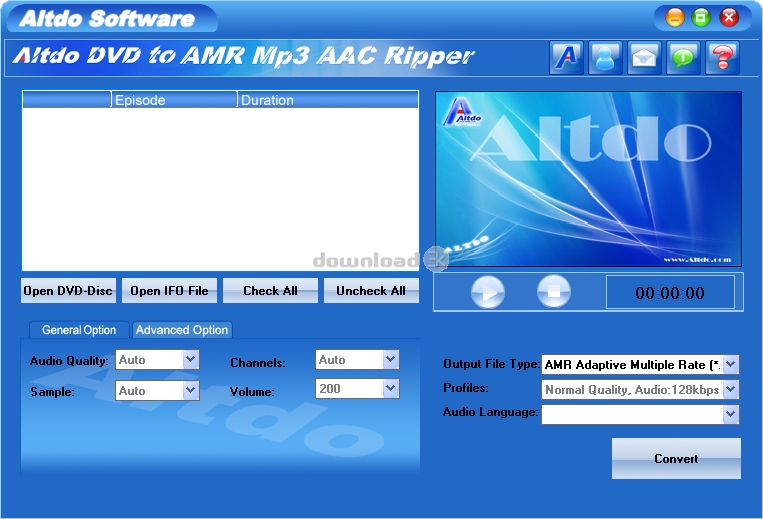Maximize window with green button
Screen dimensions: 763x519
point(701,18)
